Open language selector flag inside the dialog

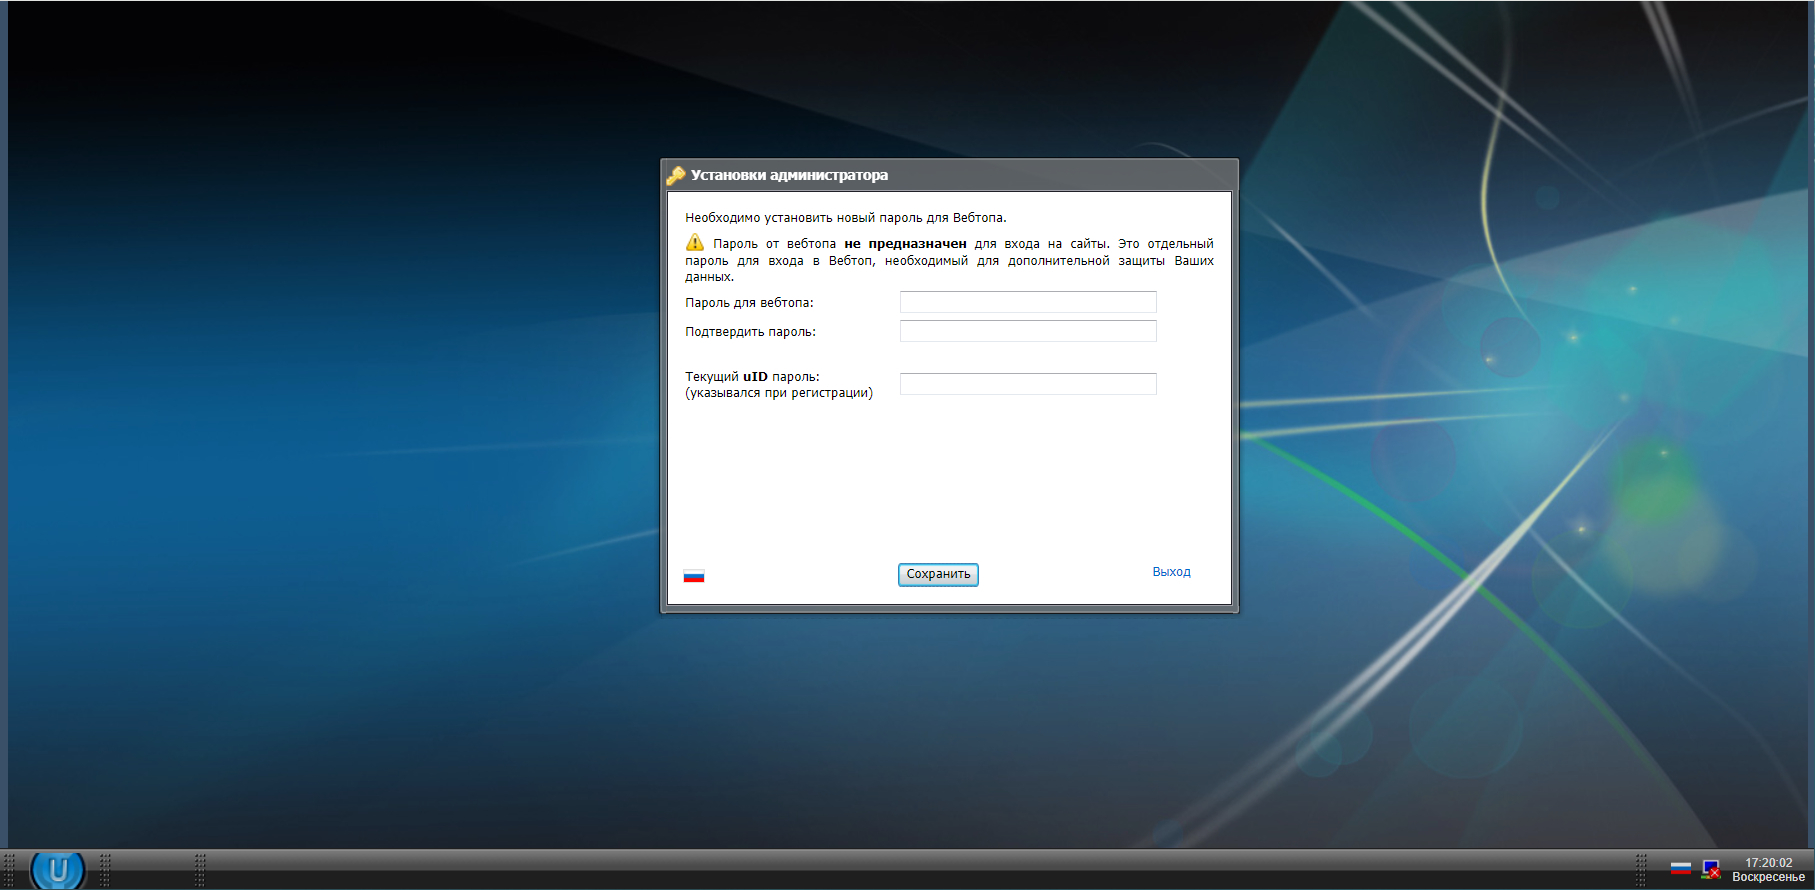694,576
